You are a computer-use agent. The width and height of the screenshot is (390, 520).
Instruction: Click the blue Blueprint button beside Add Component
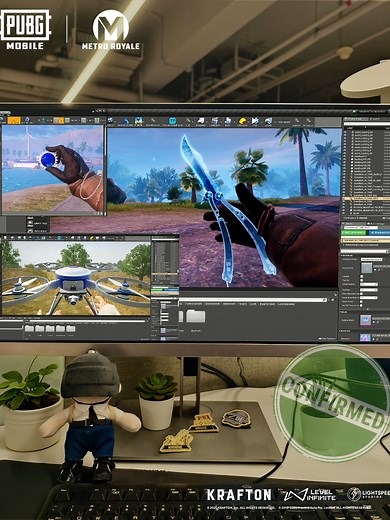tap(379, 232)
